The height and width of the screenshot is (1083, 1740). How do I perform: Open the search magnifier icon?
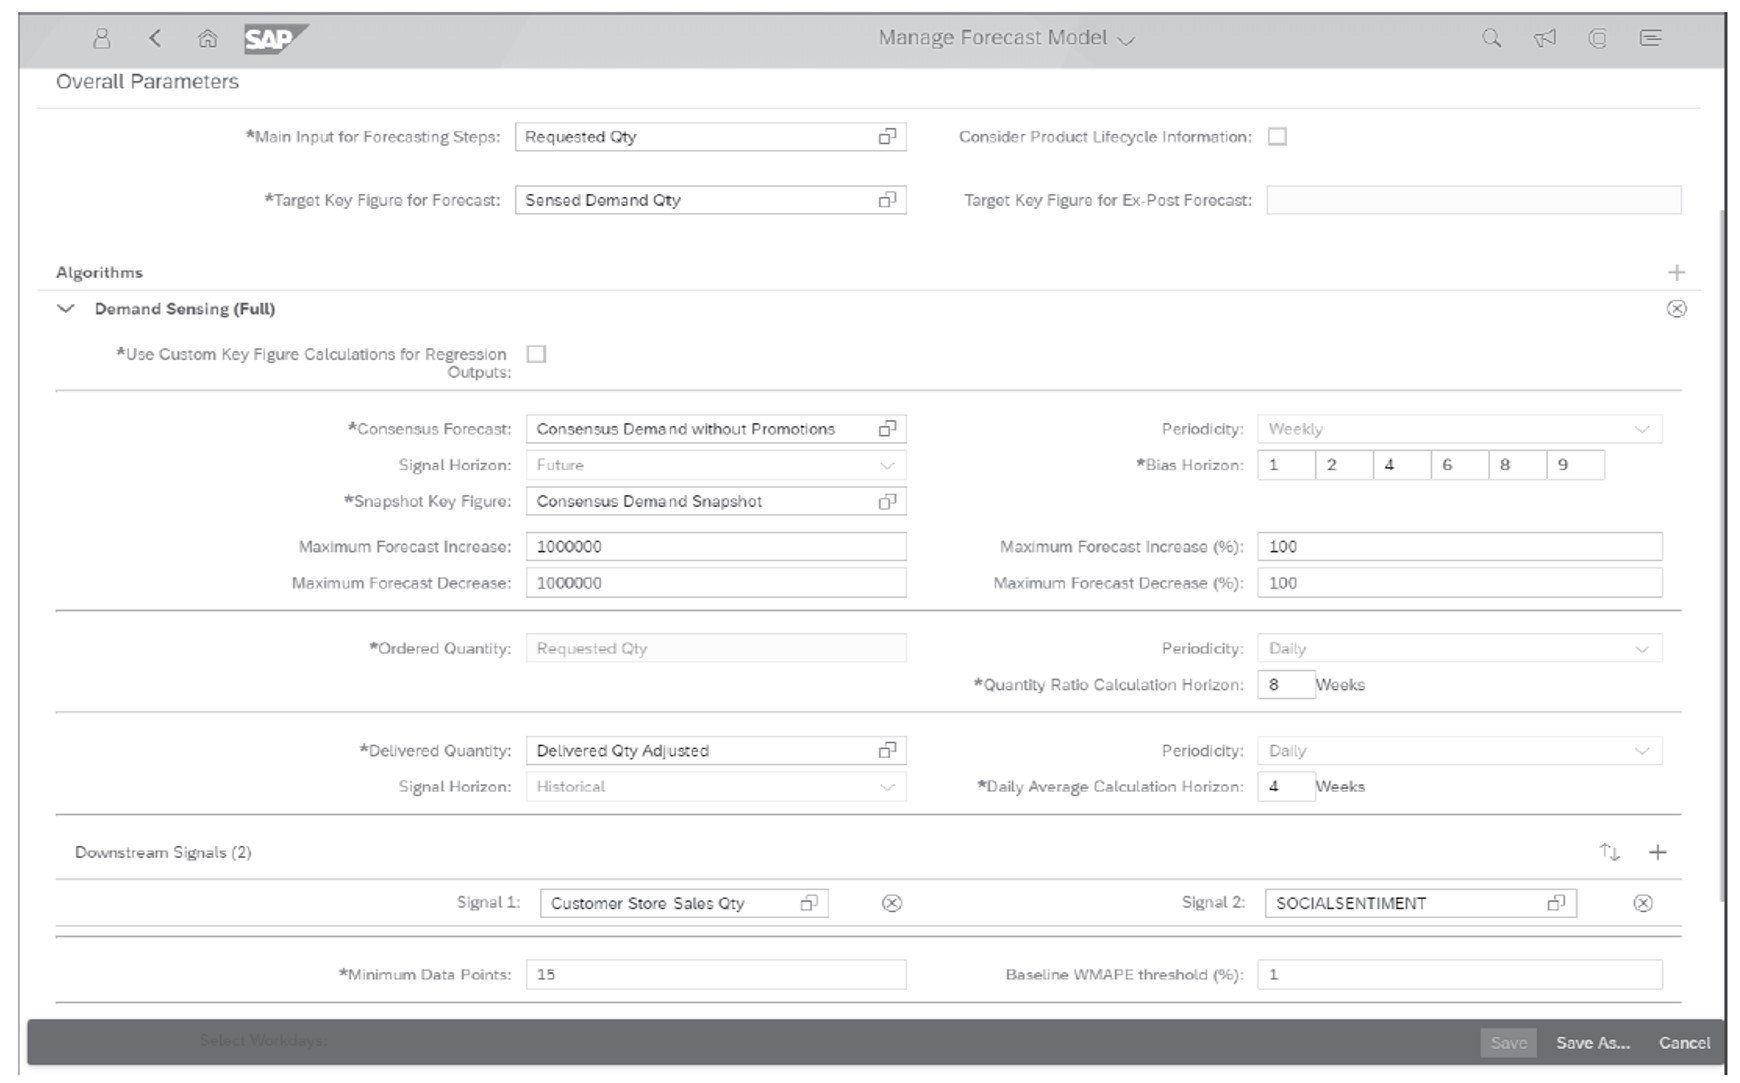1491,38
